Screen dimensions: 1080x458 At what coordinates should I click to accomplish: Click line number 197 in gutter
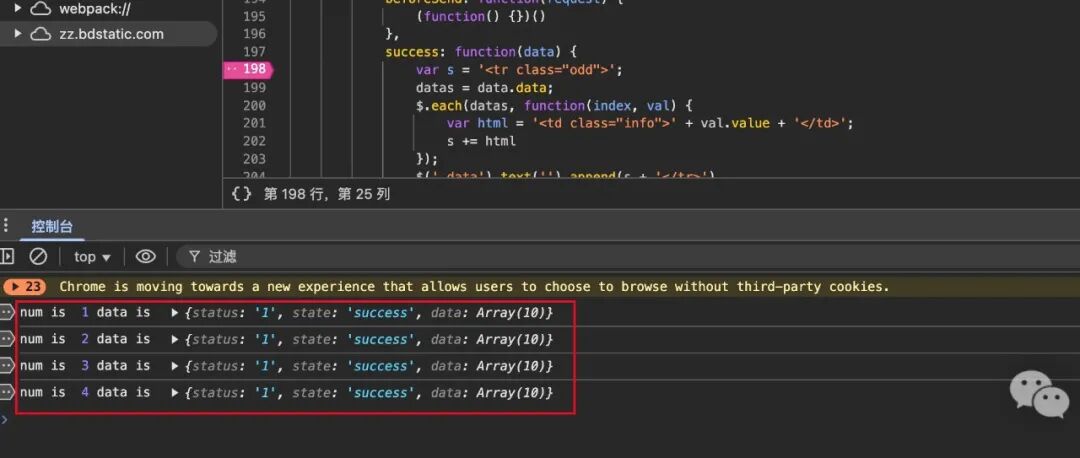[254, 52]
